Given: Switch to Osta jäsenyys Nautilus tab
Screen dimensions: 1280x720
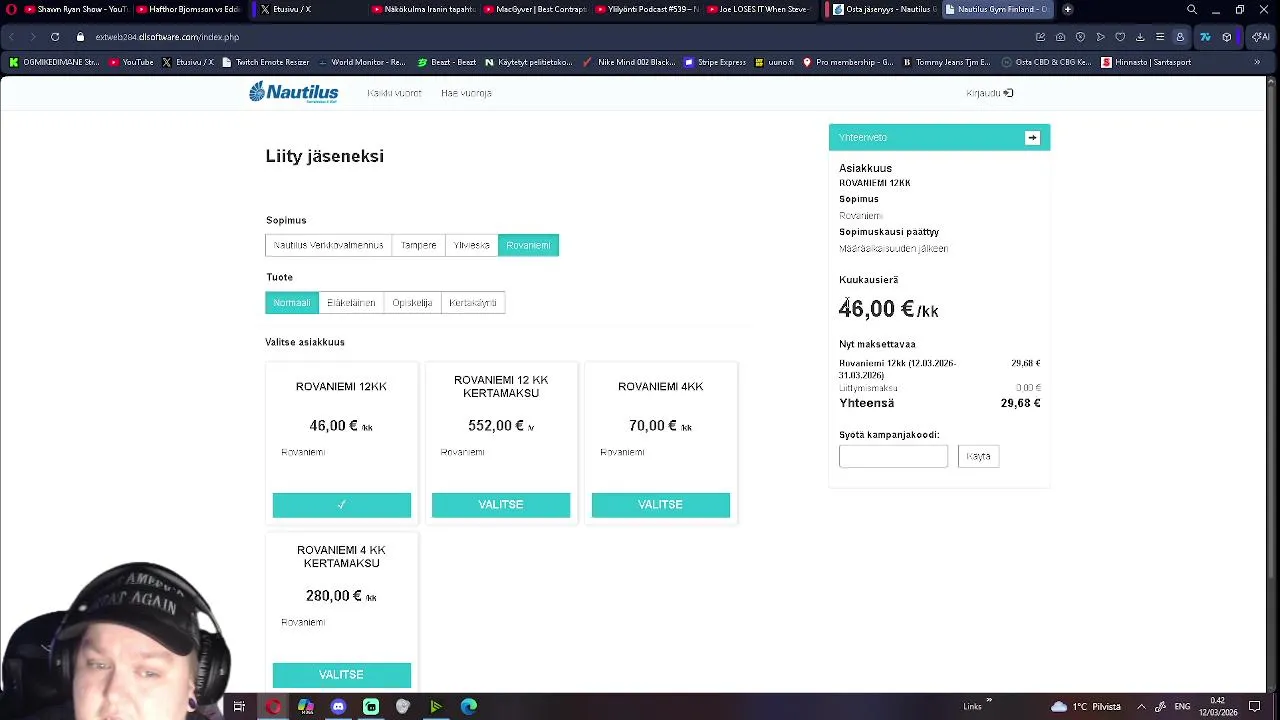Looking at the screenshot, I should 885,9.
